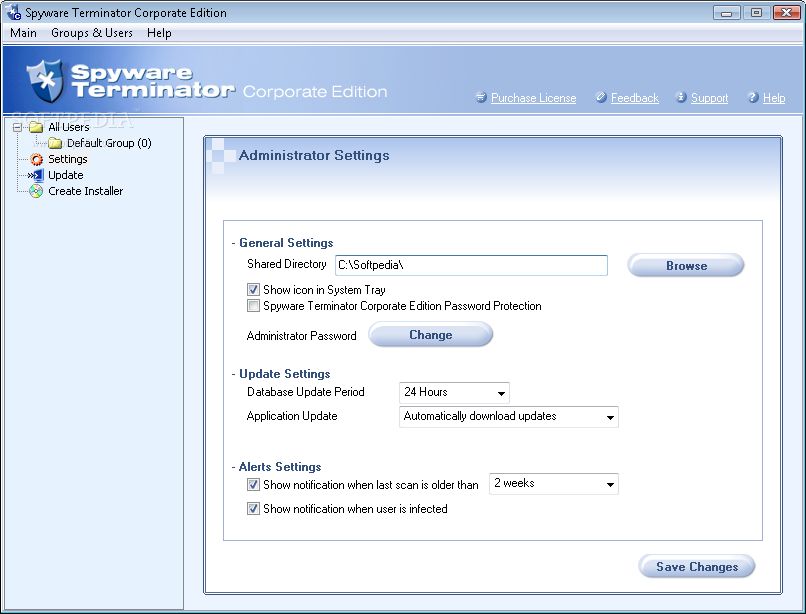806x614 pixels.
Task: Click the Application Update label
Action: [x=292, y=416]
